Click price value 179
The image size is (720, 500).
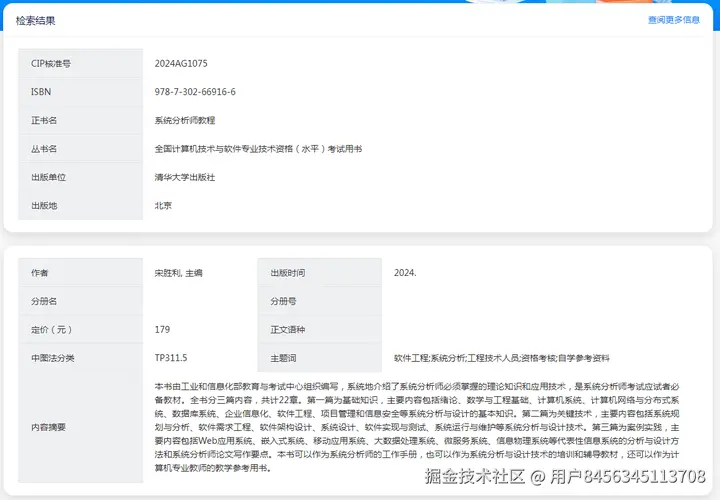point(162,330)
